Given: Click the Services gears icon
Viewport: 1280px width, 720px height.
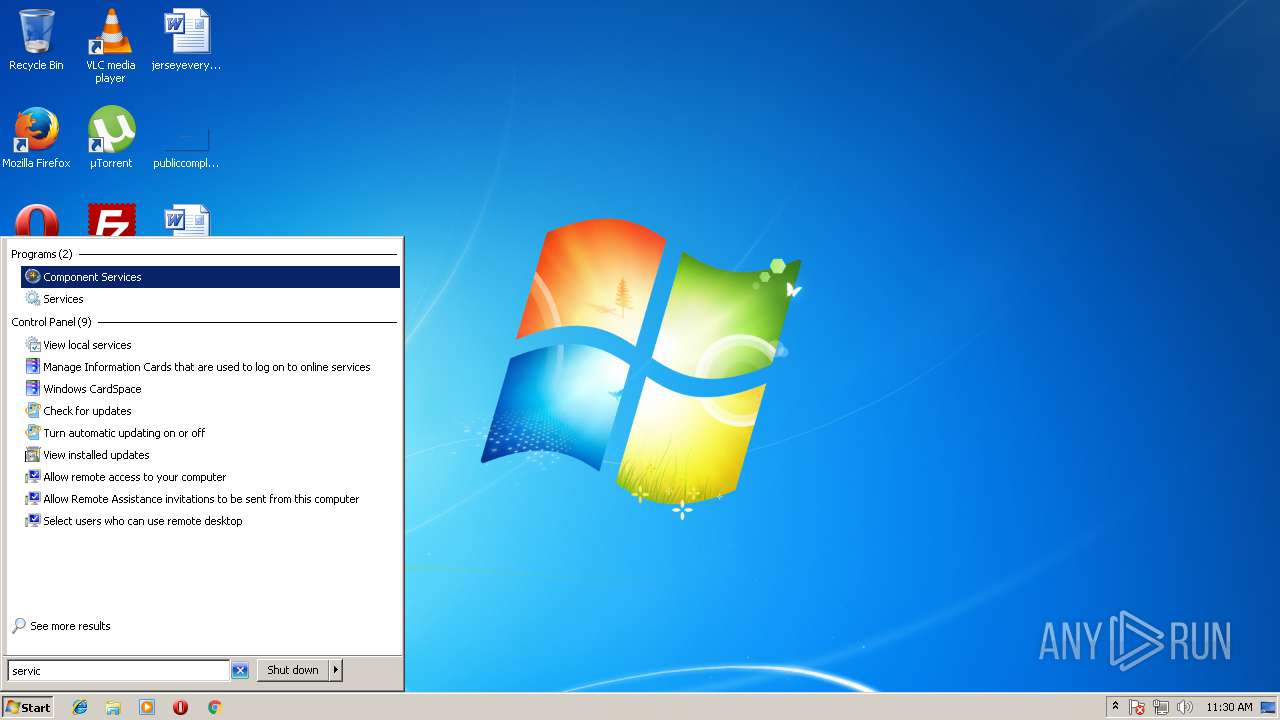Looking at the screenshot, I should [x=33, y=299].
